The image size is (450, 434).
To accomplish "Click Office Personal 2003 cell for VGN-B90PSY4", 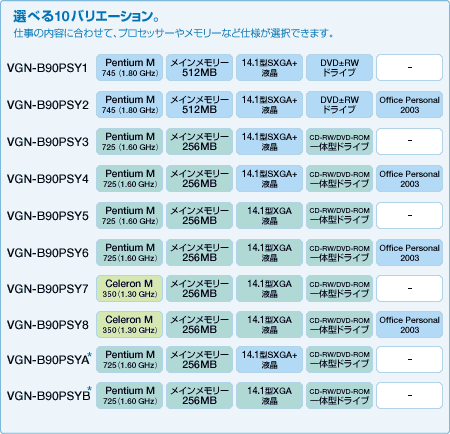I will tap(409, 179).
